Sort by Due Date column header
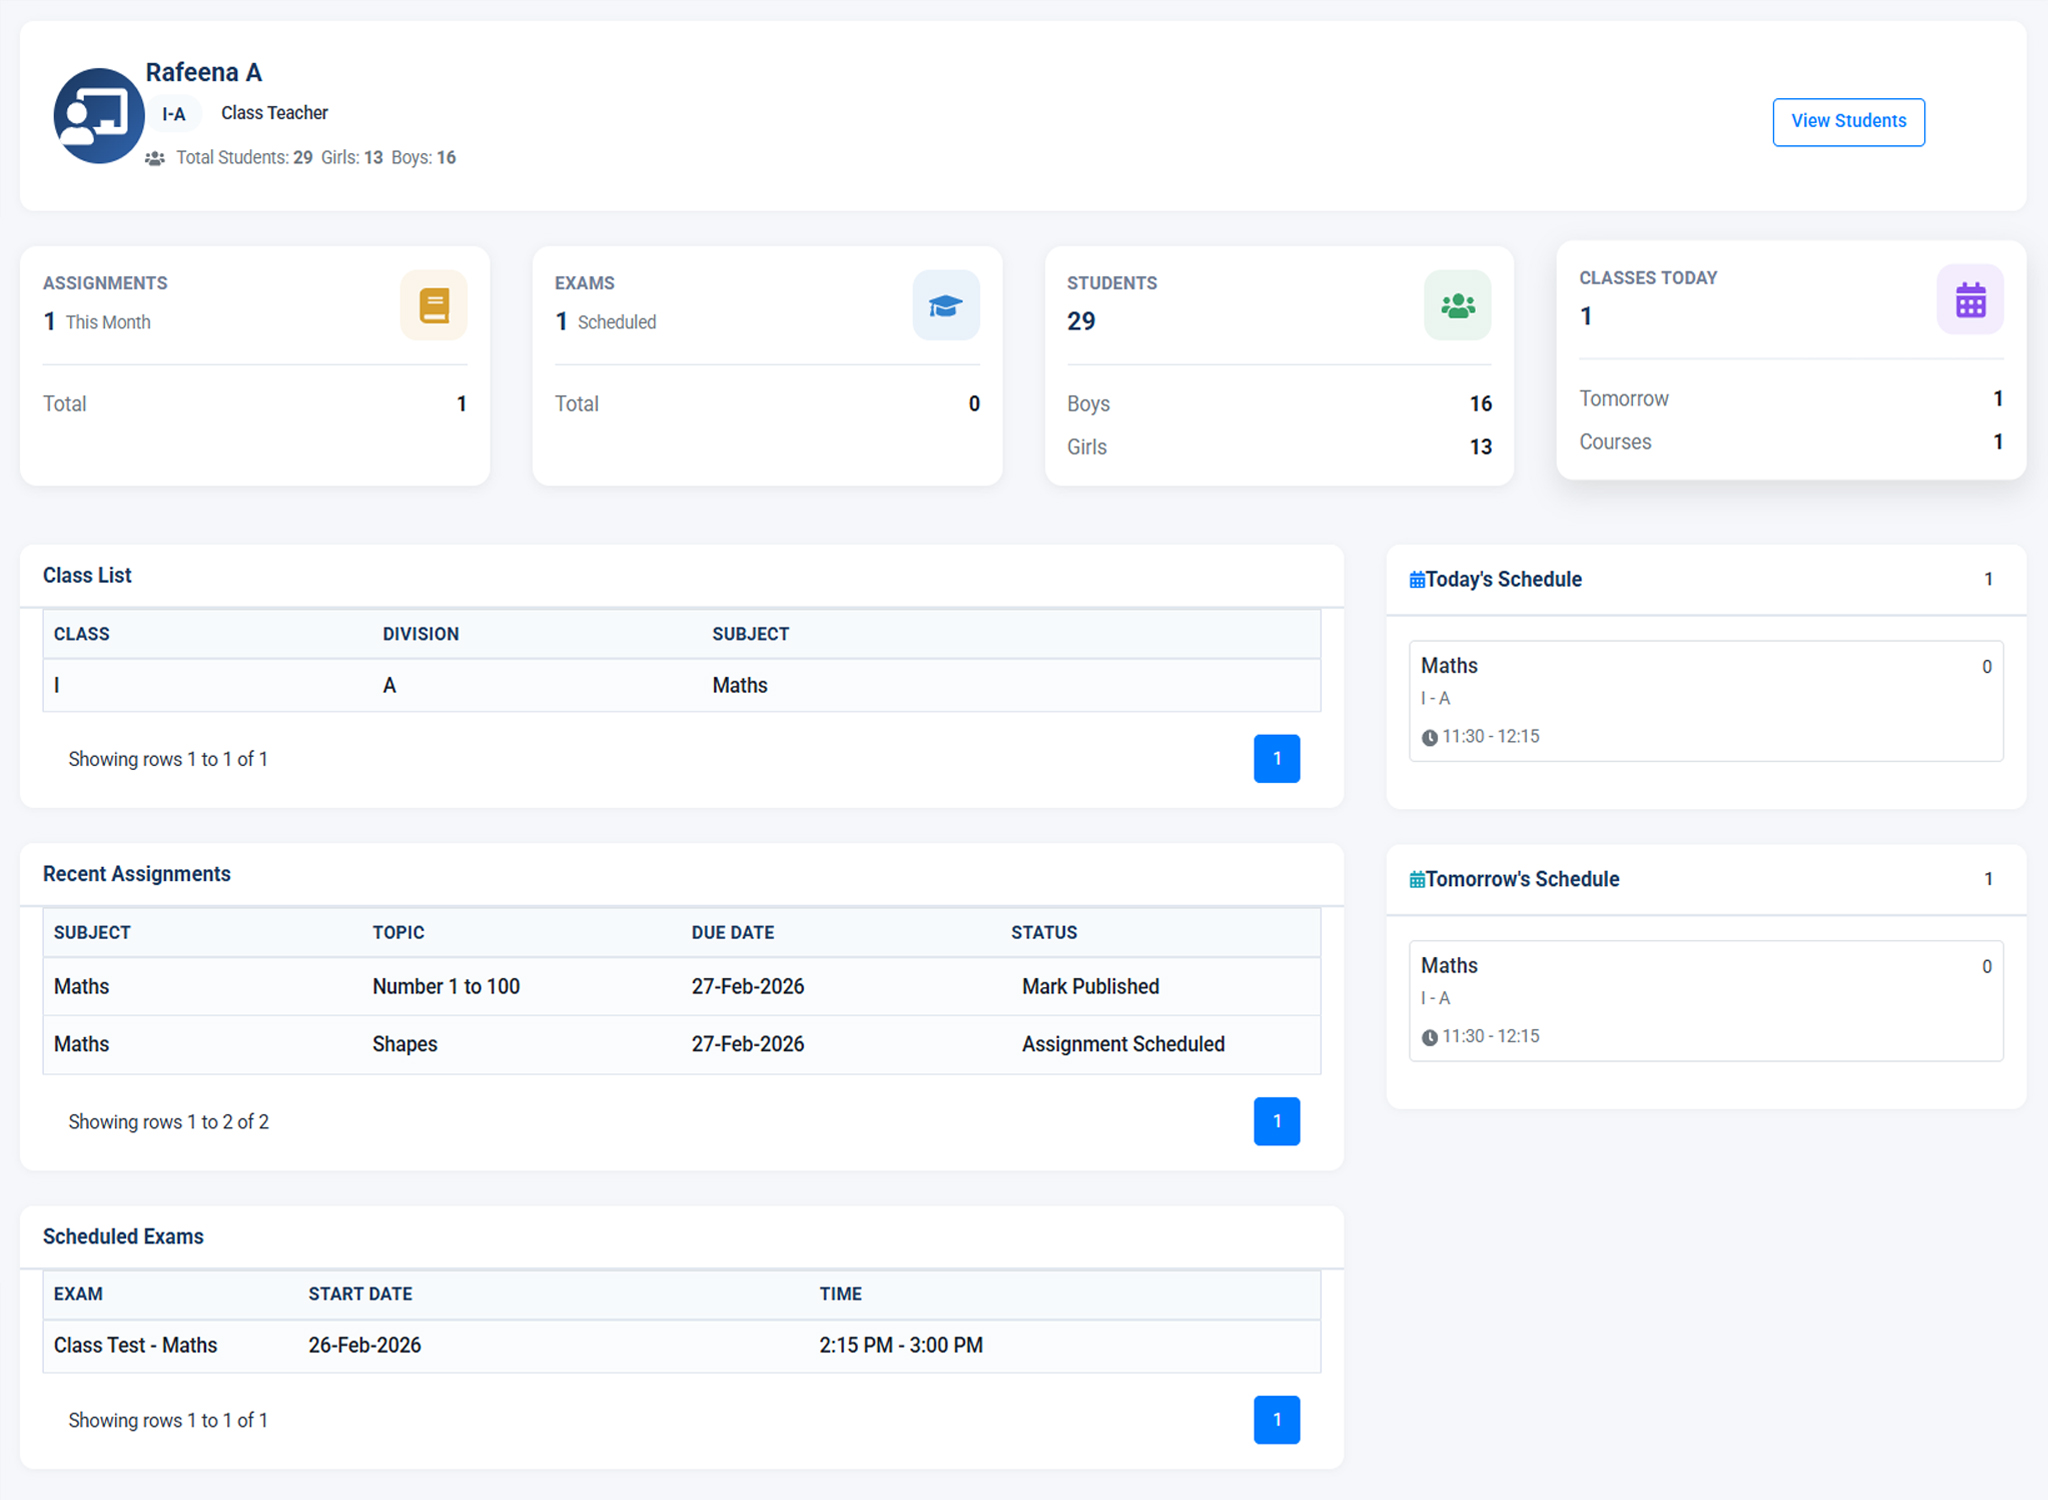 click(x=732, y=932)
